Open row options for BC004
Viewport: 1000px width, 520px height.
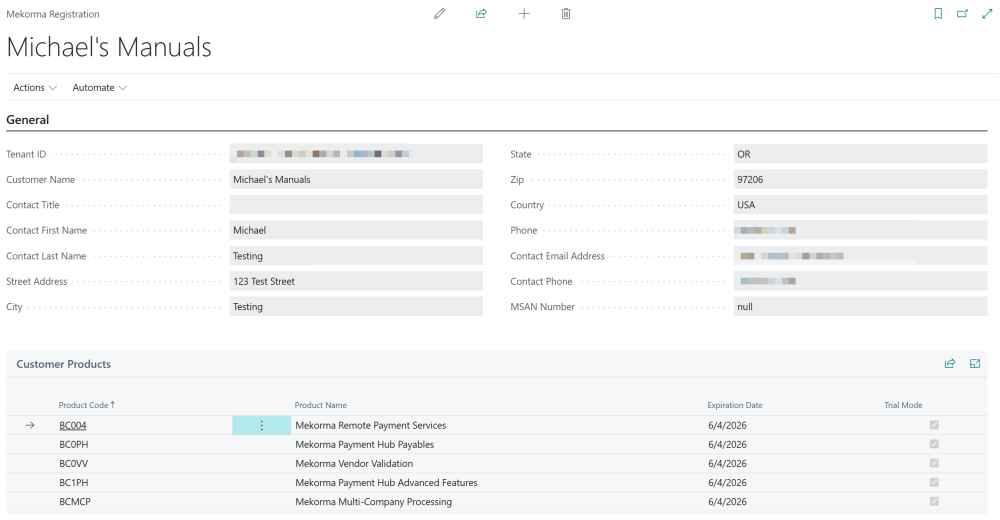tap(261, 426)
